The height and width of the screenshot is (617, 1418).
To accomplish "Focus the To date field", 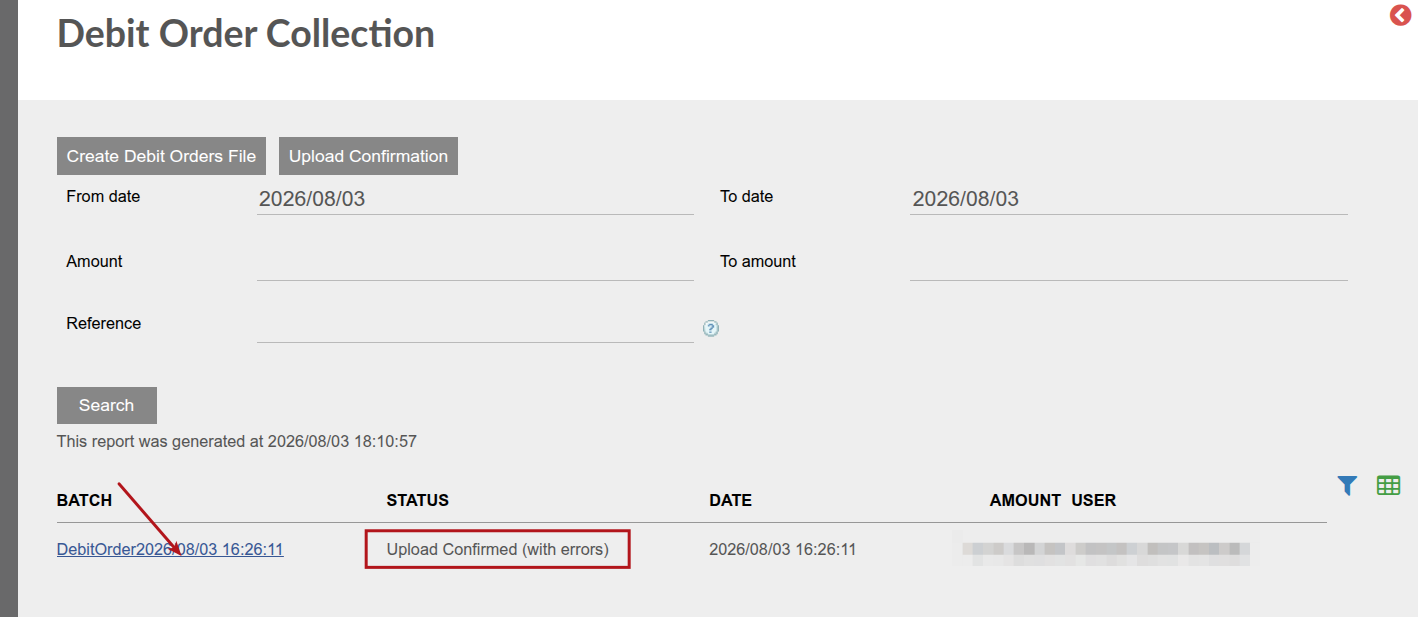I will pyautogui.click(x=1129, y=198).
